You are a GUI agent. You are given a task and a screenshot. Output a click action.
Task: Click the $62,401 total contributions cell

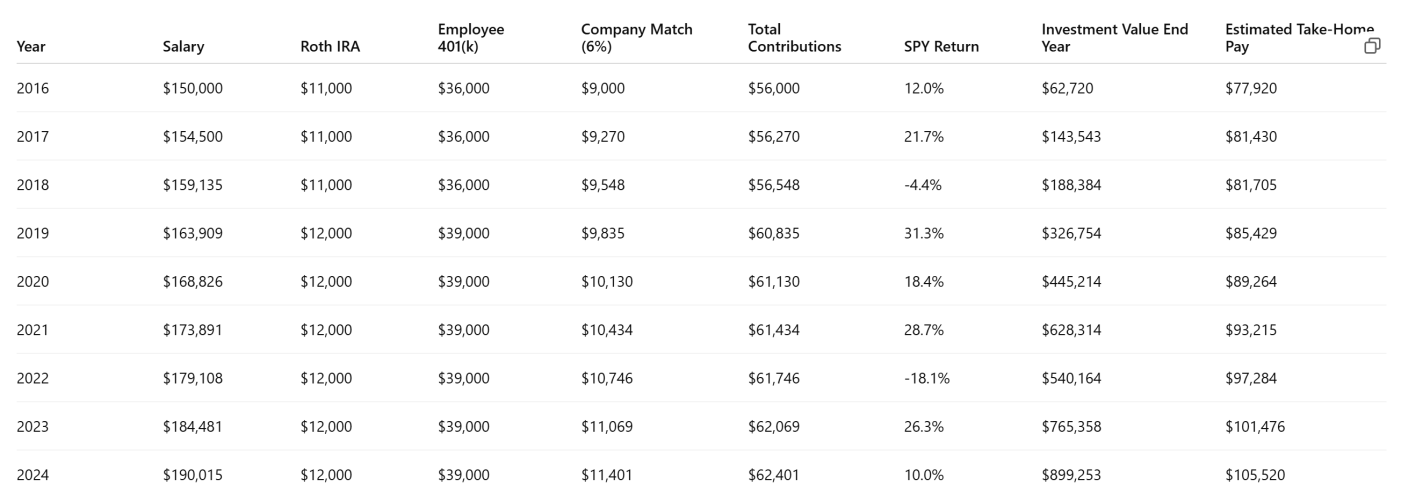pos(774,475)
